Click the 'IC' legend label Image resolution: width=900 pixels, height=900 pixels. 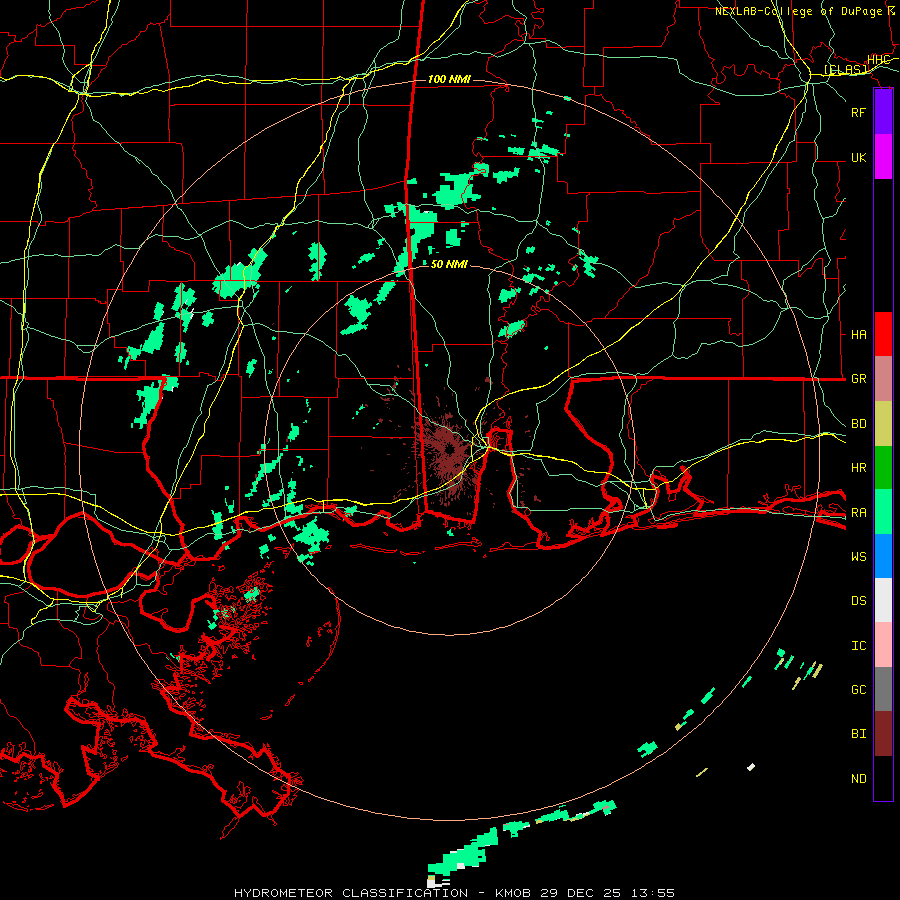click(x=858, y=646)
